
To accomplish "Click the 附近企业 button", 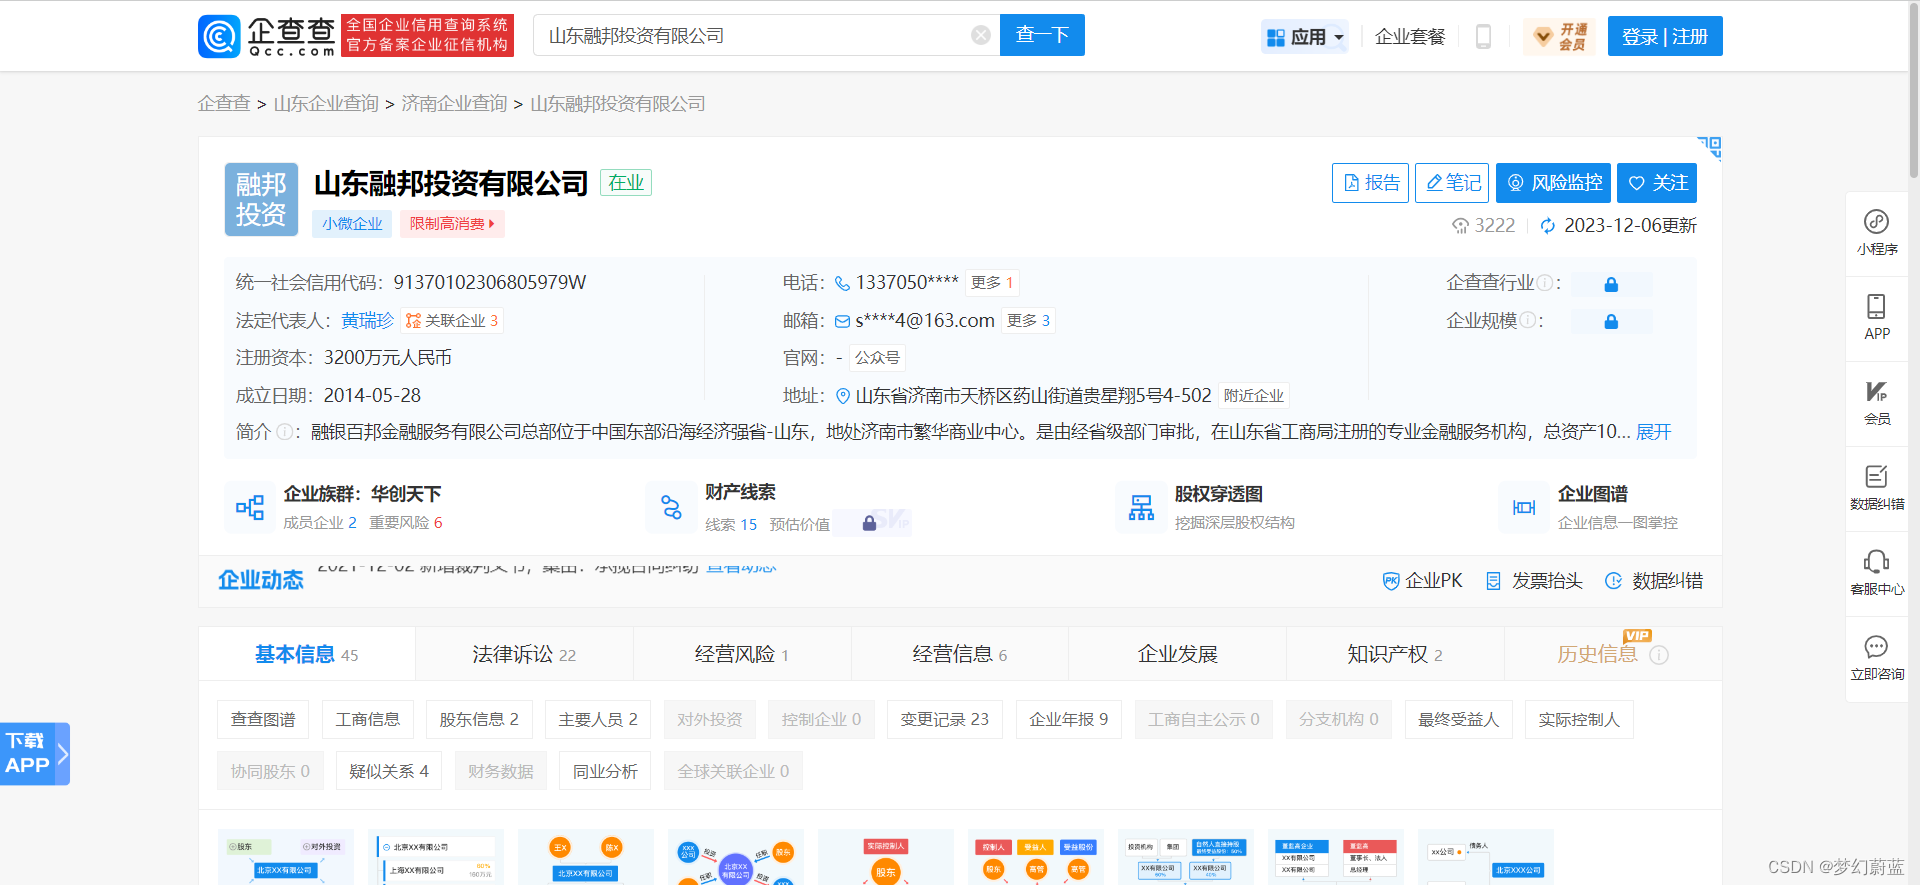I will 1254,396.
